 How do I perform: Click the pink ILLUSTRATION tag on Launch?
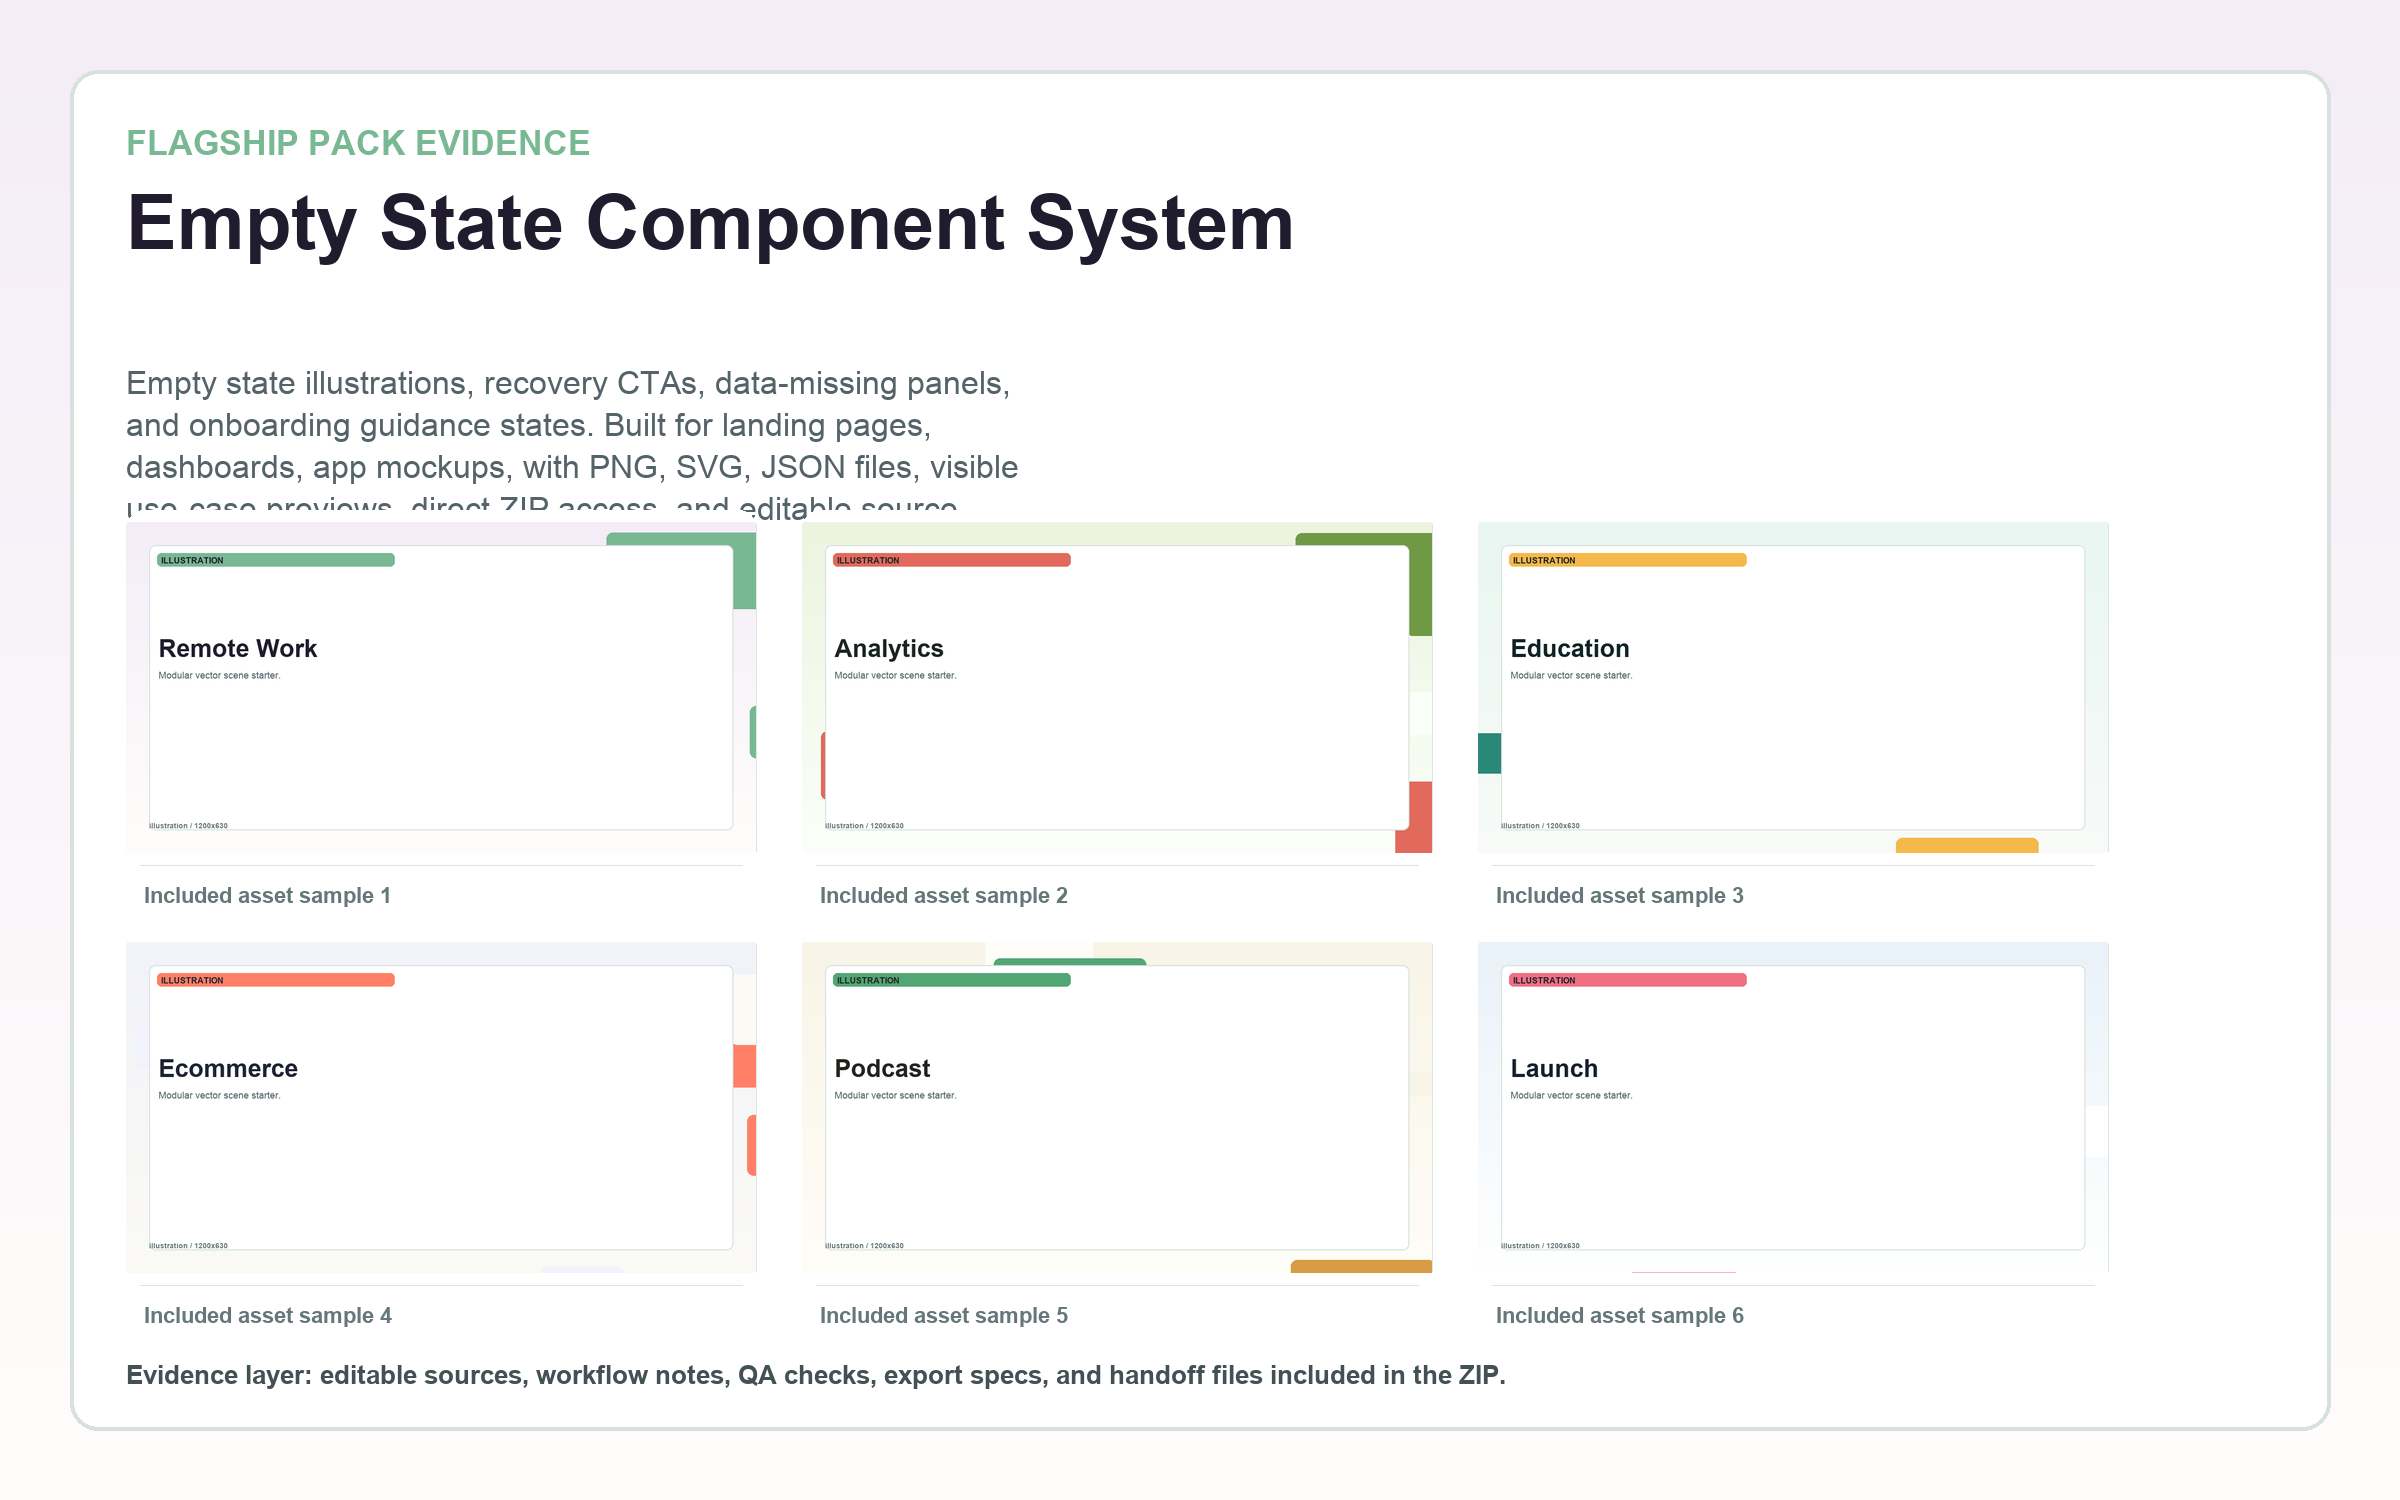[x=1627, y=980]
